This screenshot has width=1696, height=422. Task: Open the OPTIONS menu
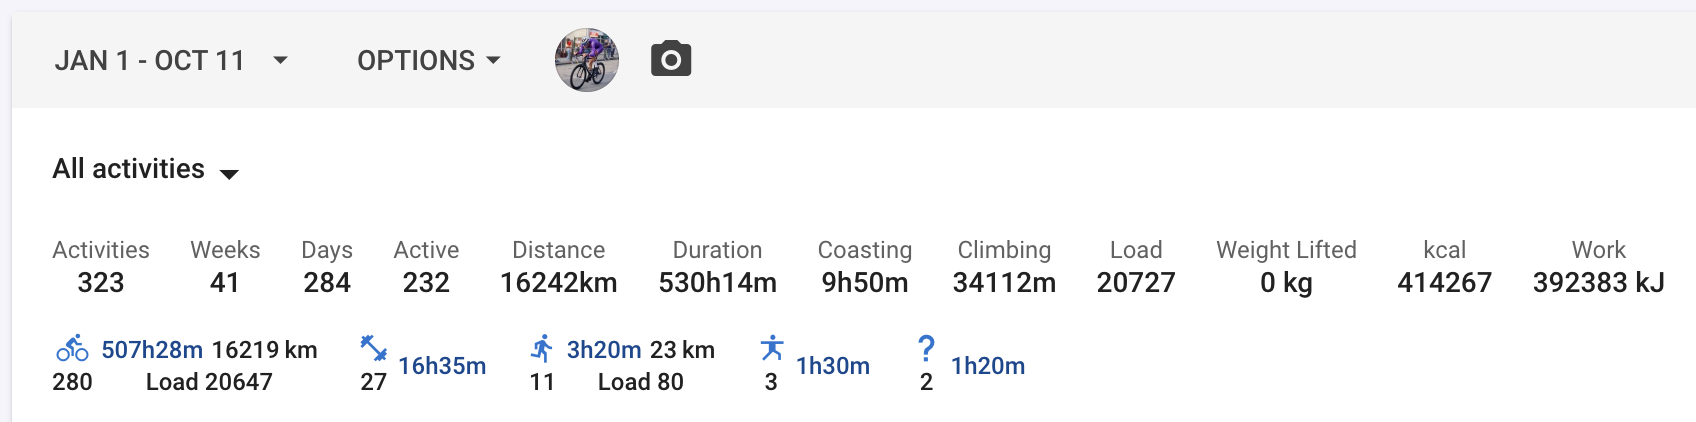coord(428,61)
